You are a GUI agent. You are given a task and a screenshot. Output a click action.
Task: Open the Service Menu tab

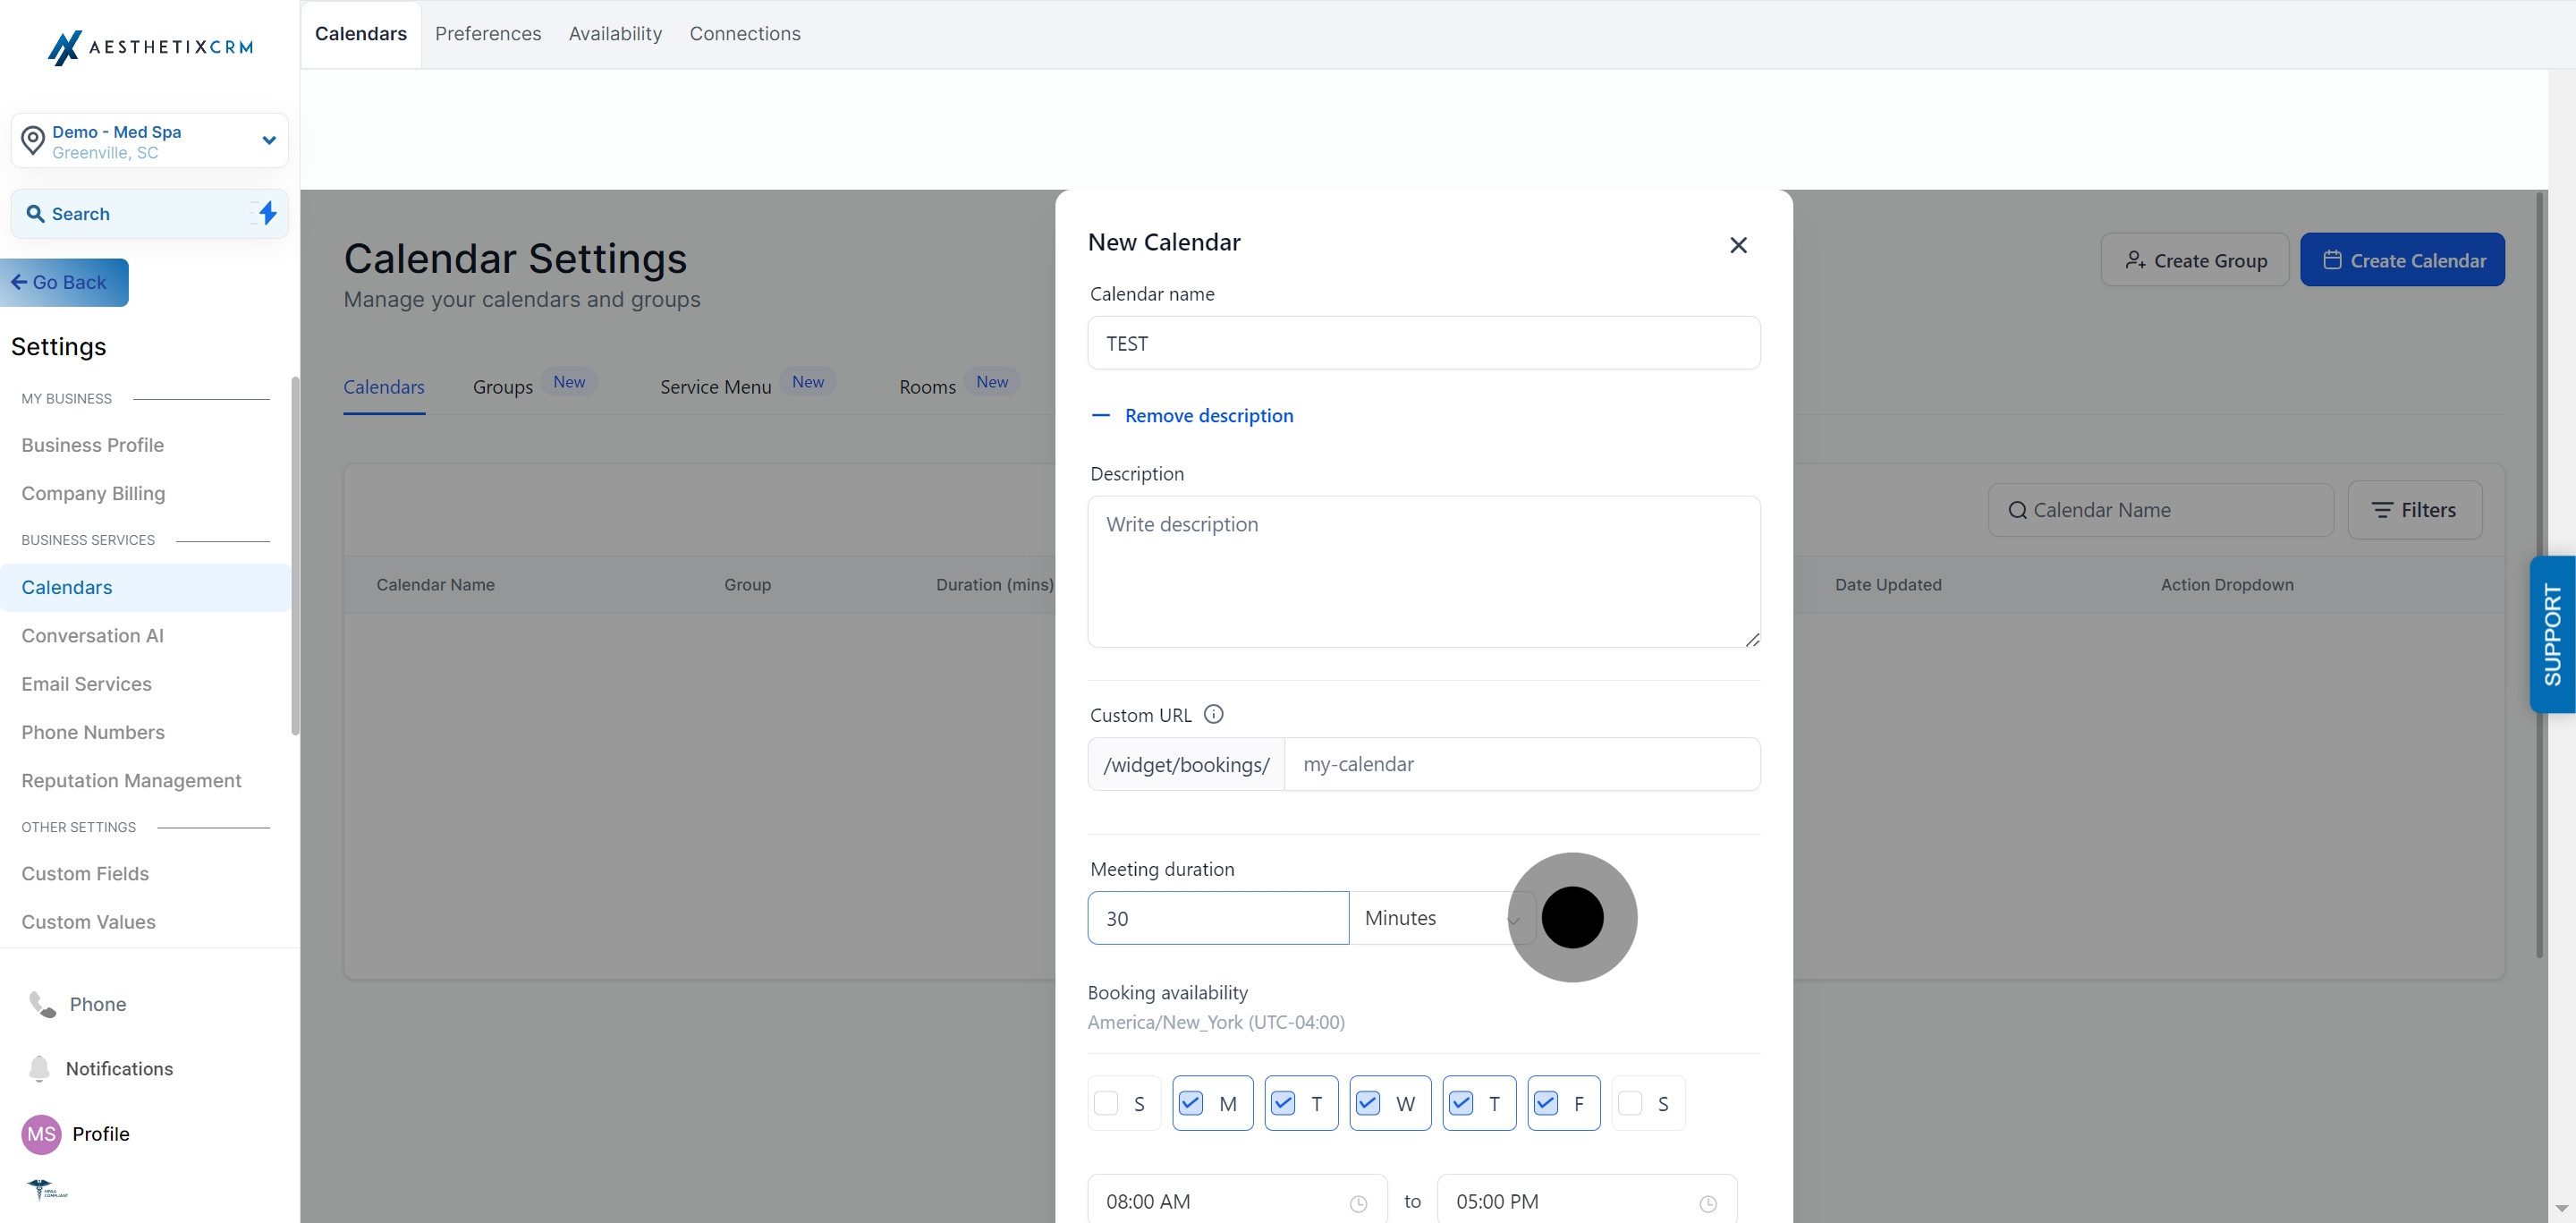click(715, 387)
